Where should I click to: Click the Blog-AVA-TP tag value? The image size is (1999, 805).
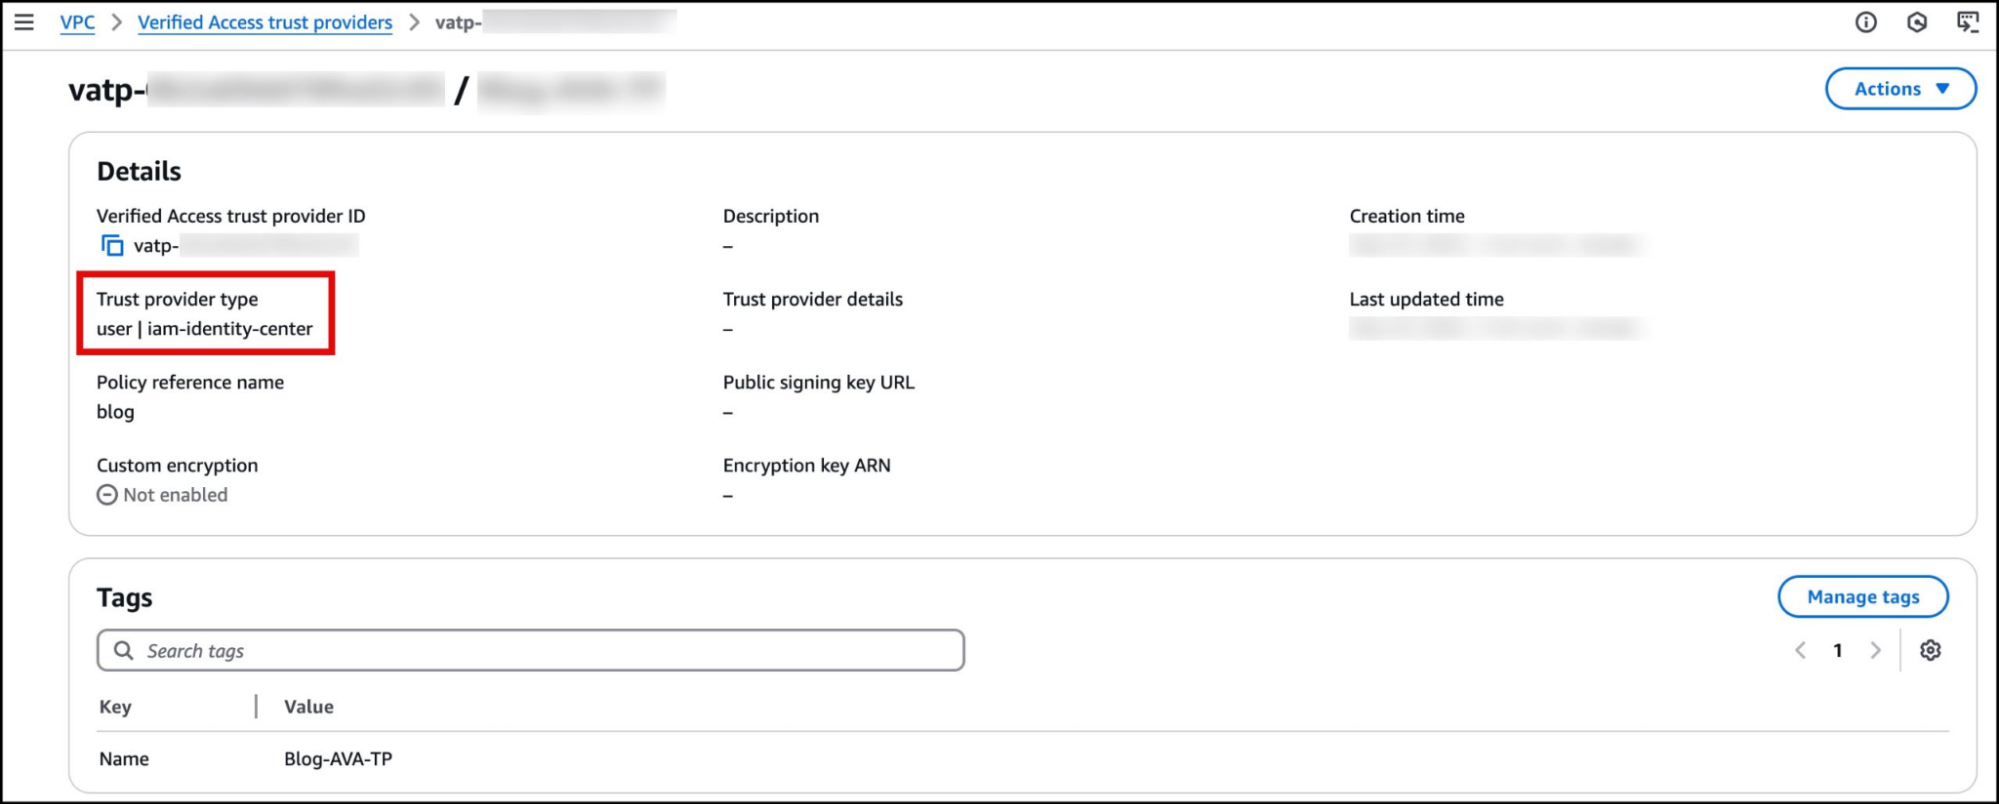[338, 759]
